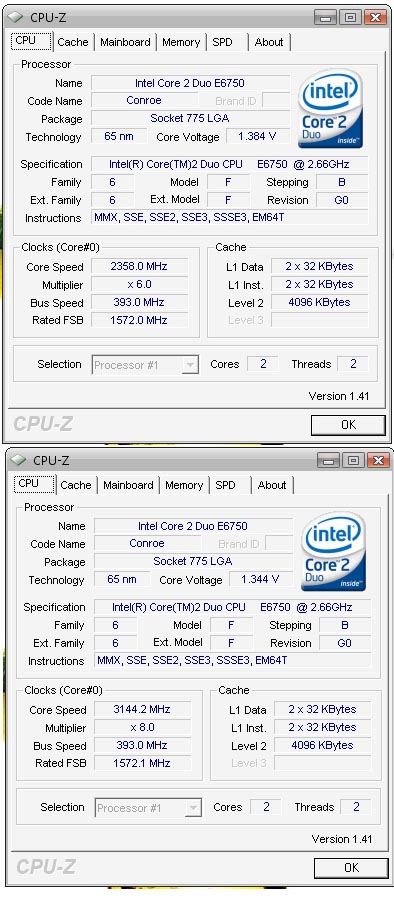Close the lower CPU-Z window

tap(378, 460)
